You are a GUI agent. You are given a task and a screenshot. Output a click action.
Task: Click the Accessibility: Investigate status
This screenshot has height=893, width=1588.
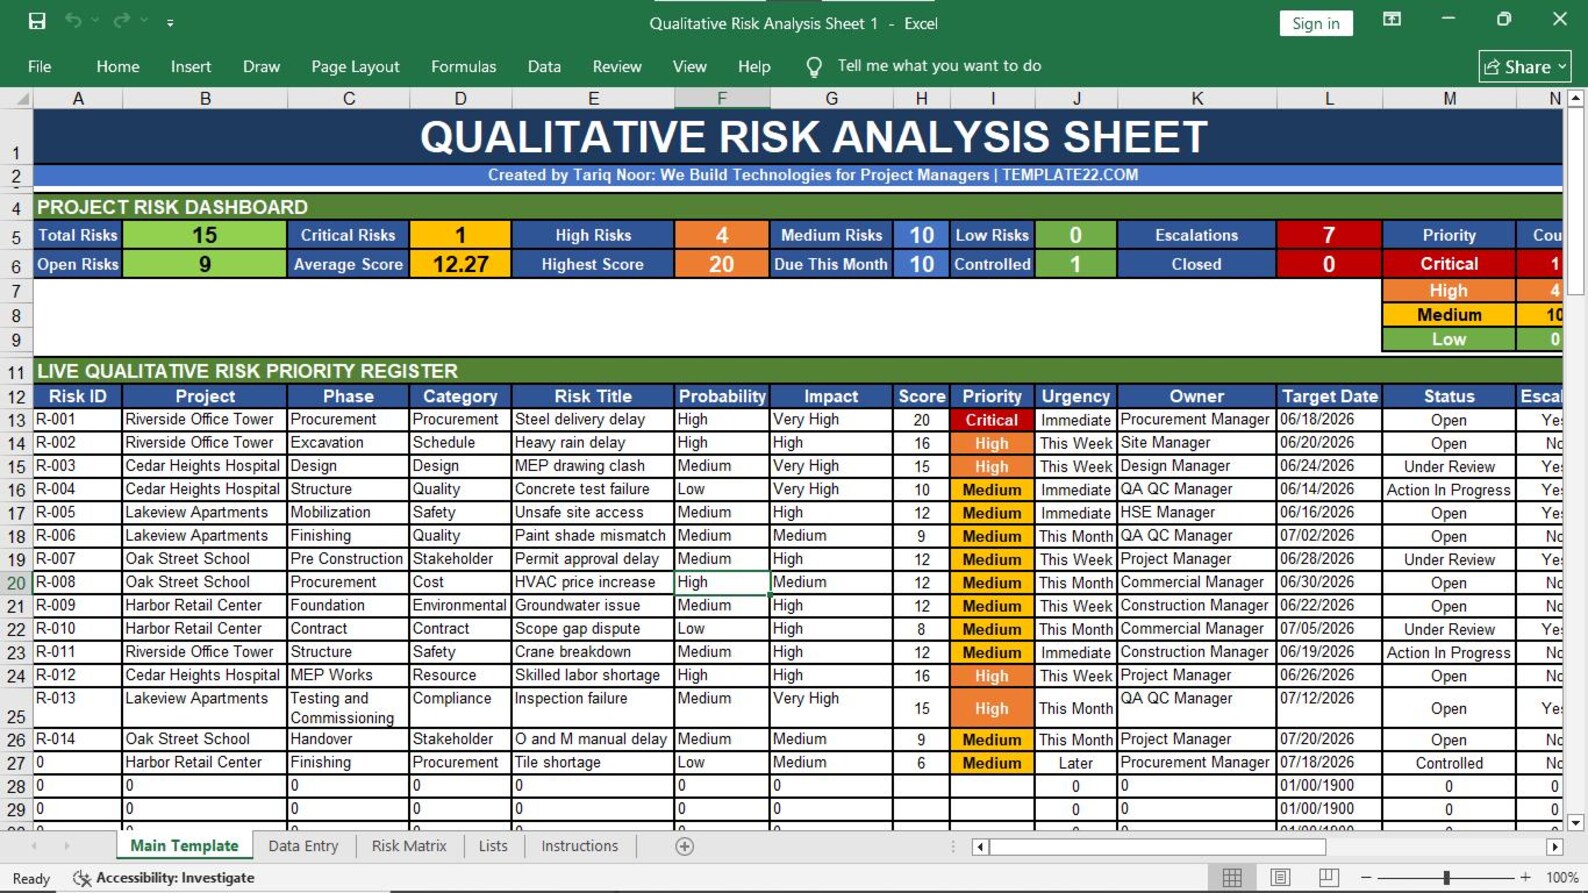[x=164, y=878]
